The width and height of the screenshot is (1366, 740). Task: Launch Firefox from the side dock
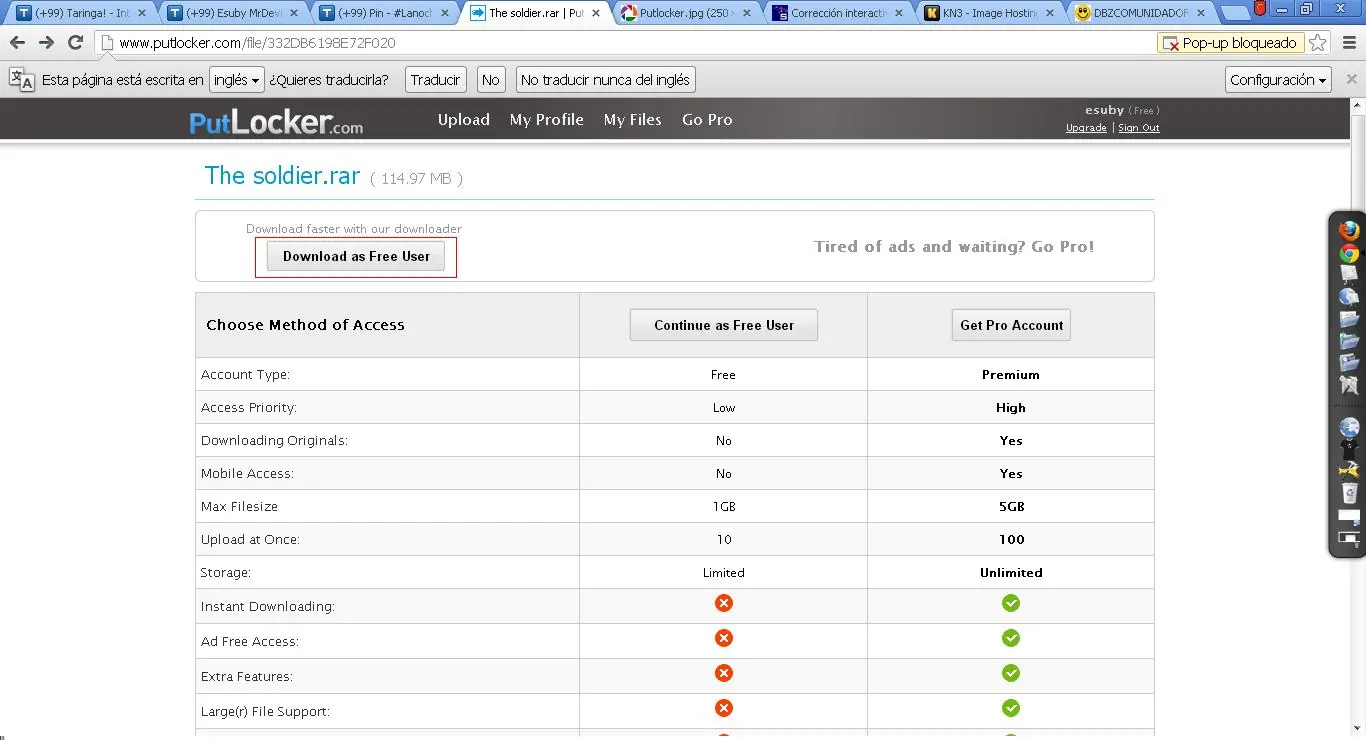coord(1349,231)
